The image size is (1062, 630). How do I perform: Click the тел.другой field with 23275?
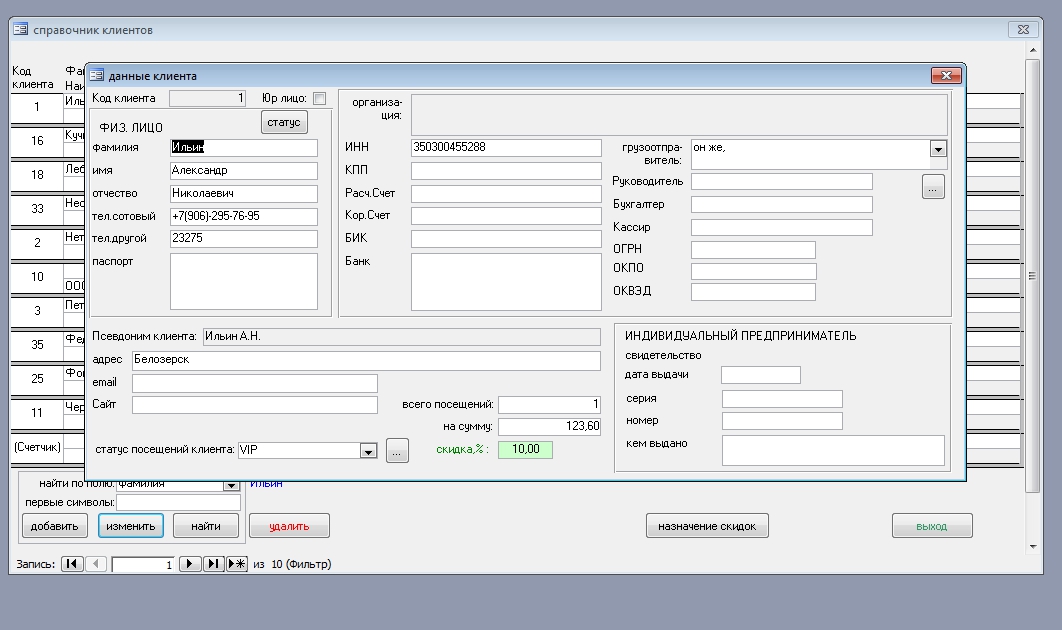point(244,238)
